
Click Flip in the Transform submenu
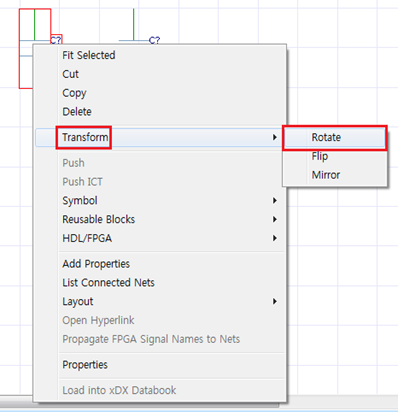click(335, 156)
